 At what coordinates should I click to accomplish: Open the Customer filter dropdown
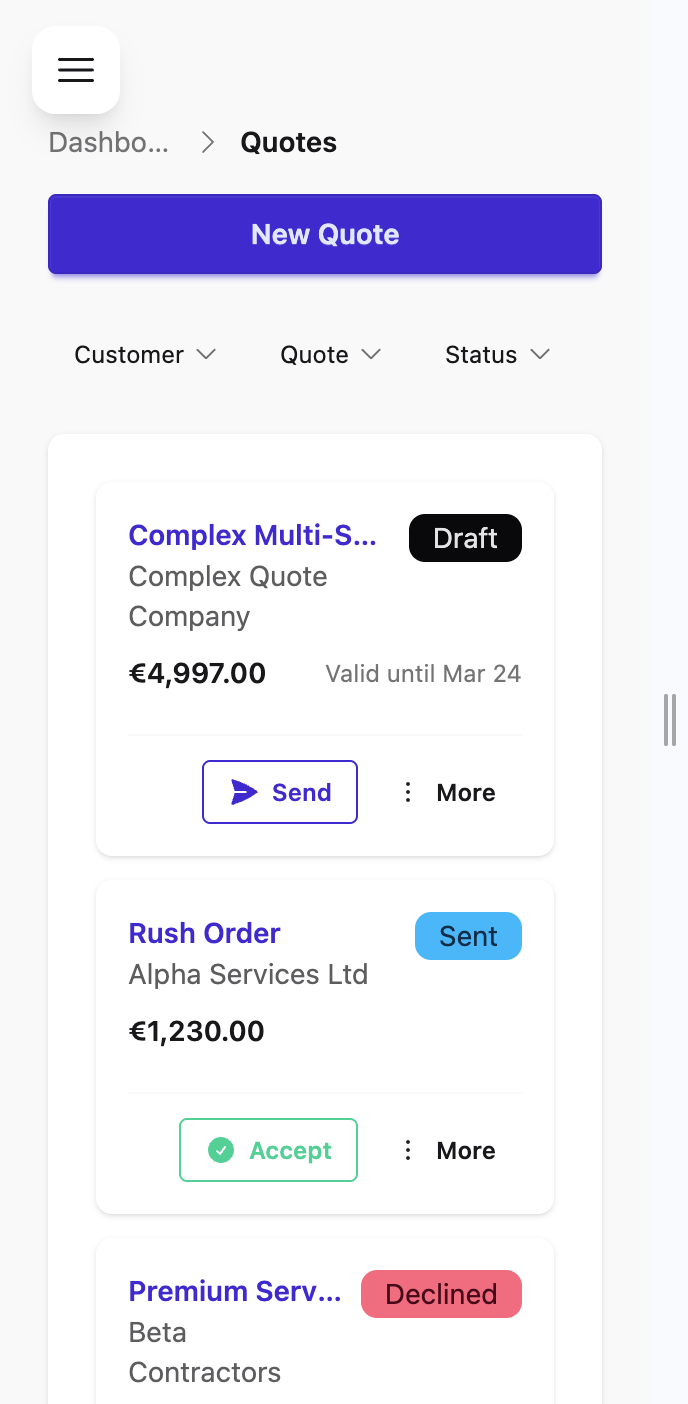(x=145, y=354)
